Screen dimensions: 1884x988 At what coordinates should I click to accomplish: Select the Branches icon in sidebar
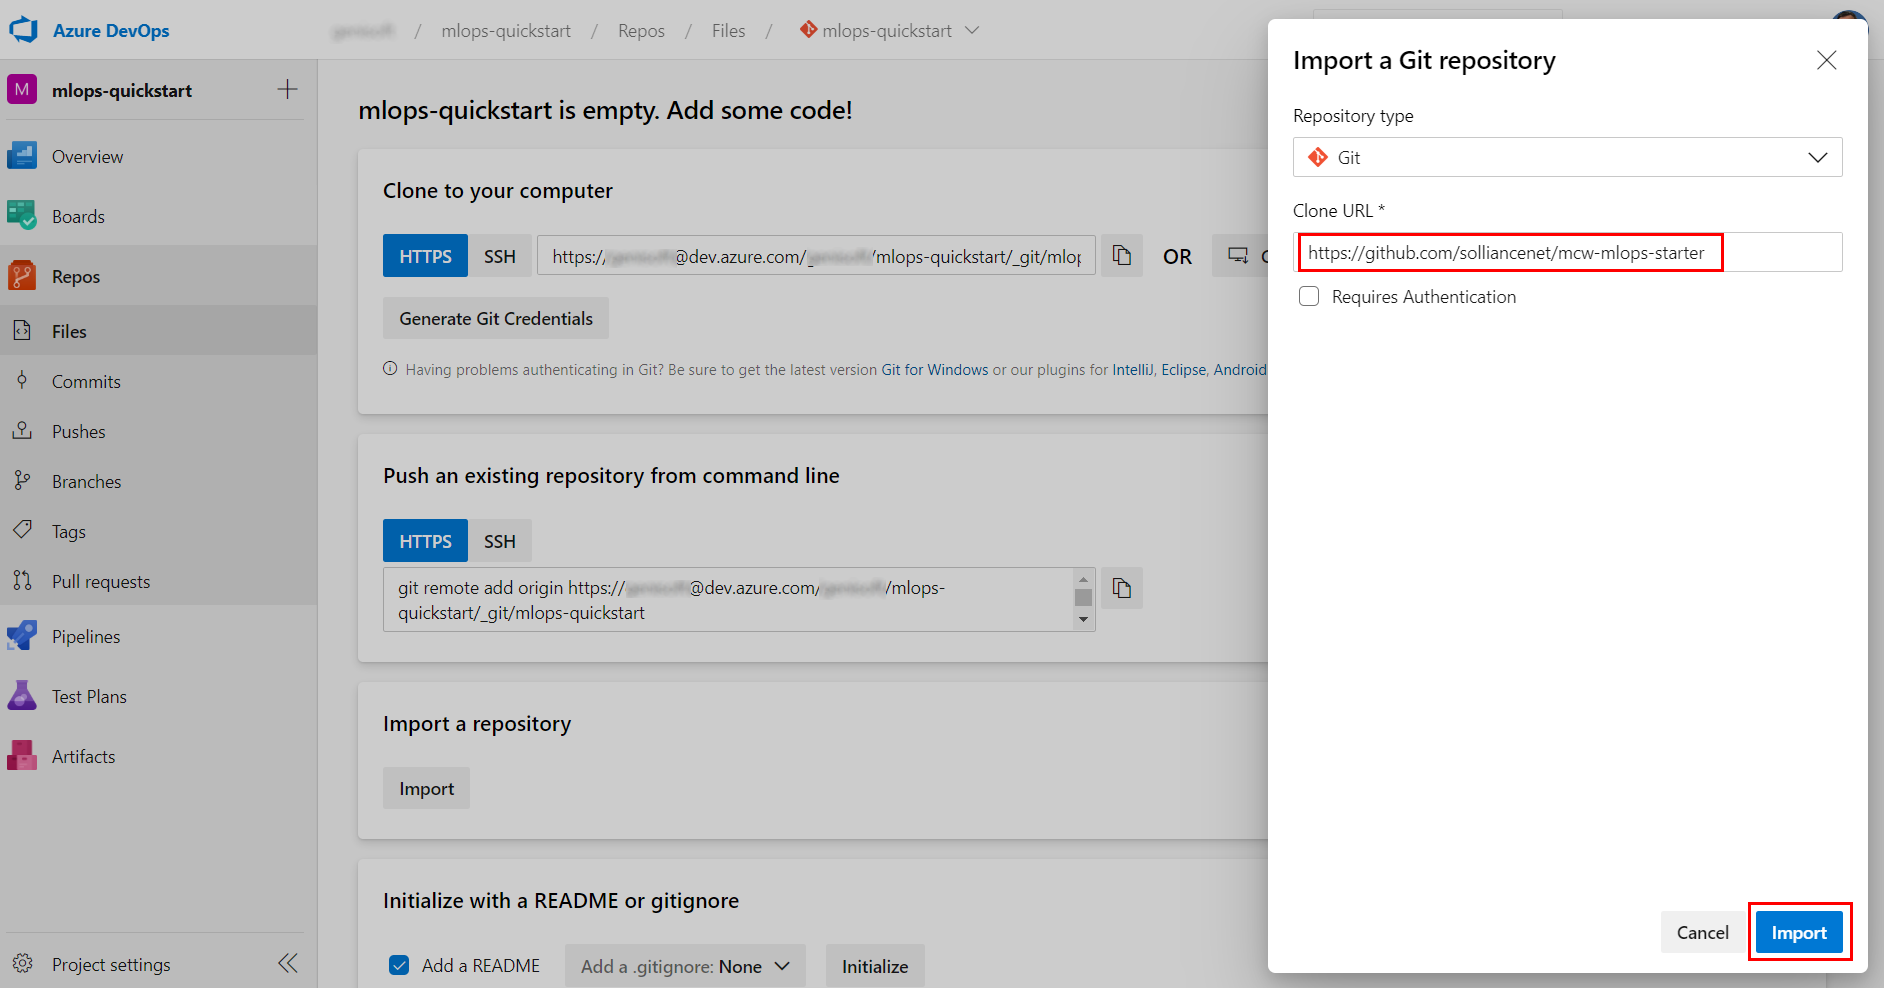(22, 481)
